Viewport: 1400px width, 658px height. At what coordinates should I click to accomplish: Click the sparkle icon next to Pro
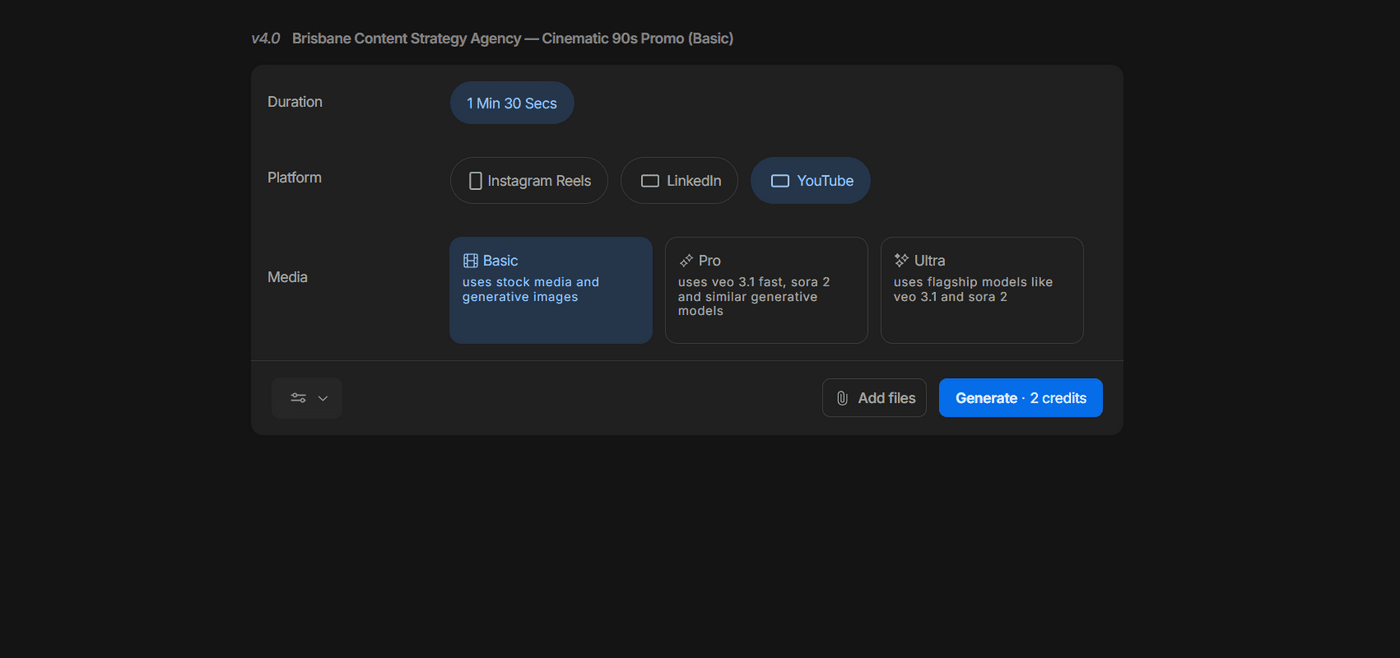[686, 261]
